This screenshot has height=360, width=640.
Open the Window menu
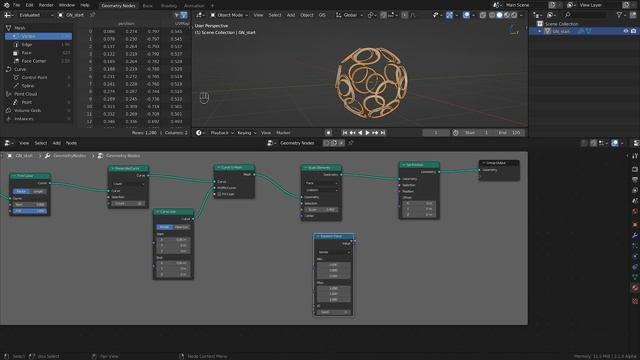click(x=67, y=5)
